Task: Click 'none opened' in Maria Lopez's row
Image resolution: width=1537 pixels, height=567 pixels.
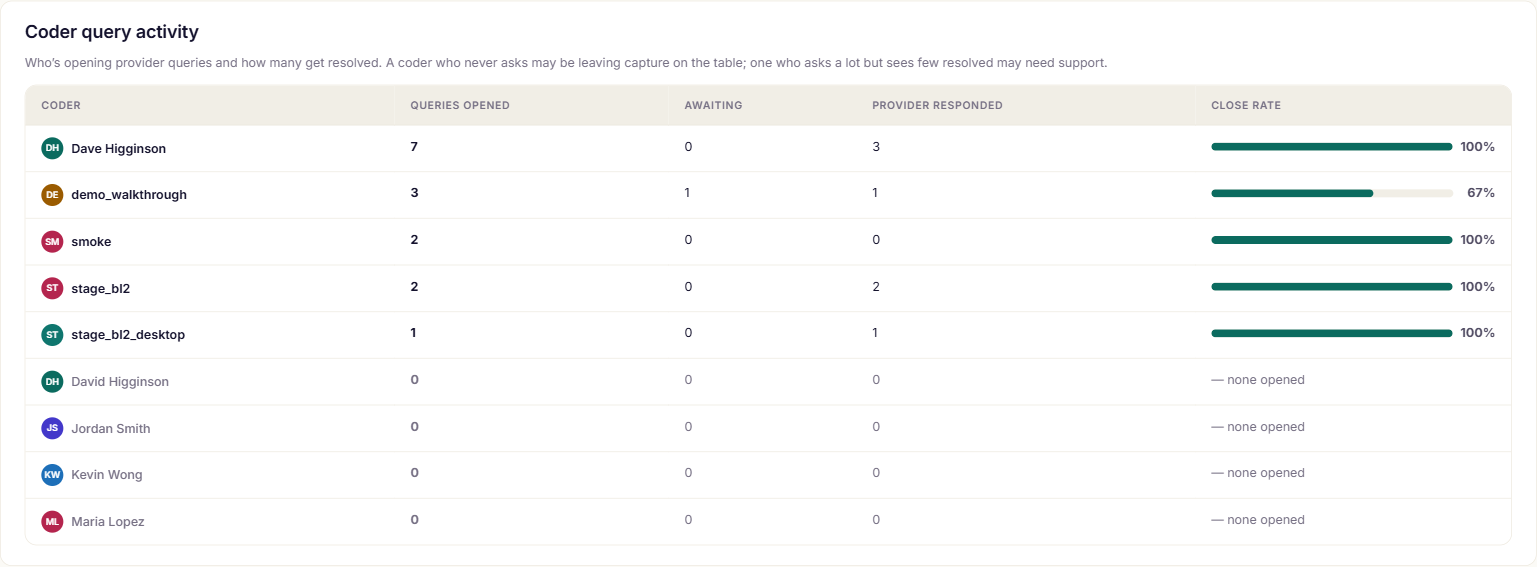Action: pyautogui.click(x=1258, y=520)
